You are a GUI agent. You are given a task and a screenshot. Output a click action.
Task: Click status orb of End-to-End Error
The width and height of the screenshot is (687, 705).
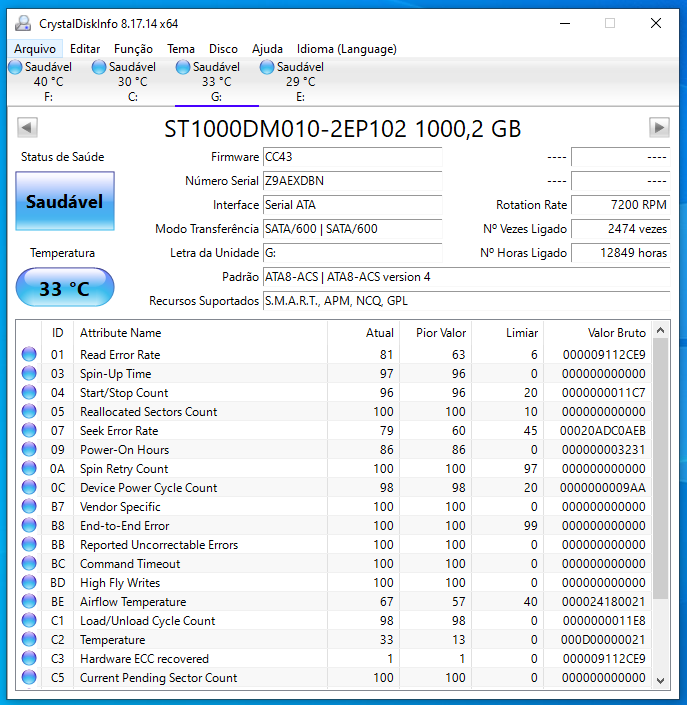tap(29, 525)
